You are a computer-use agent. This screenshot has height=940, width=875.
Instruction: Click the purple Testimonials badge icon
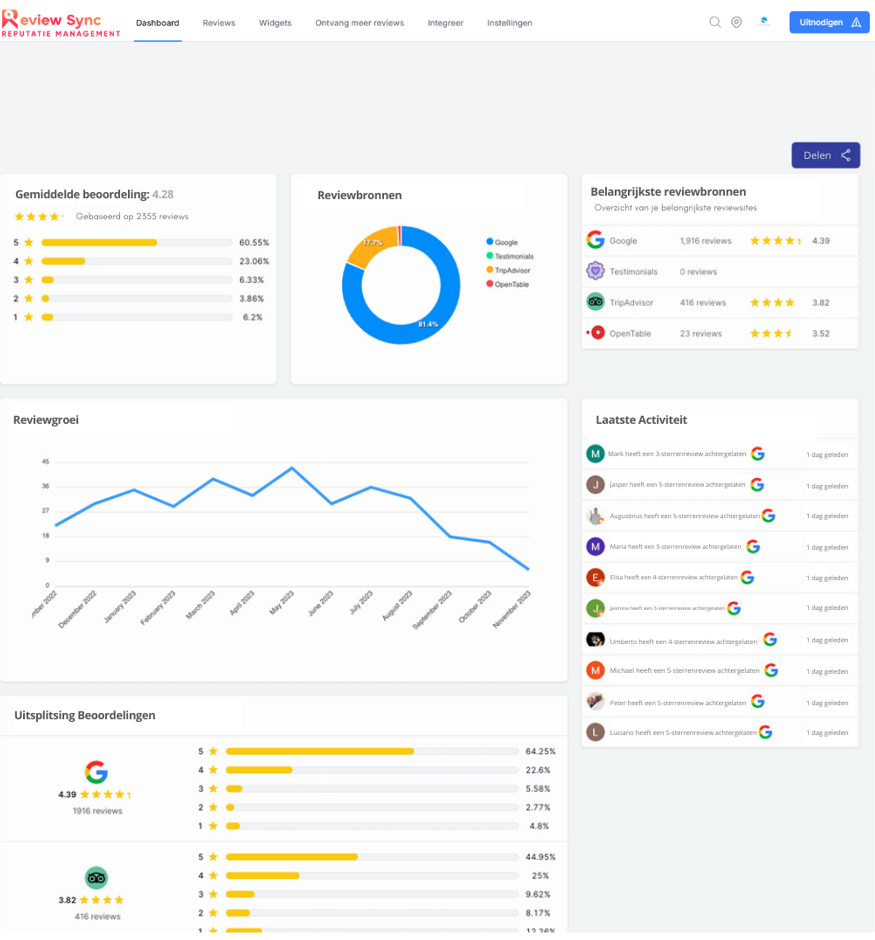pos(596,271)
